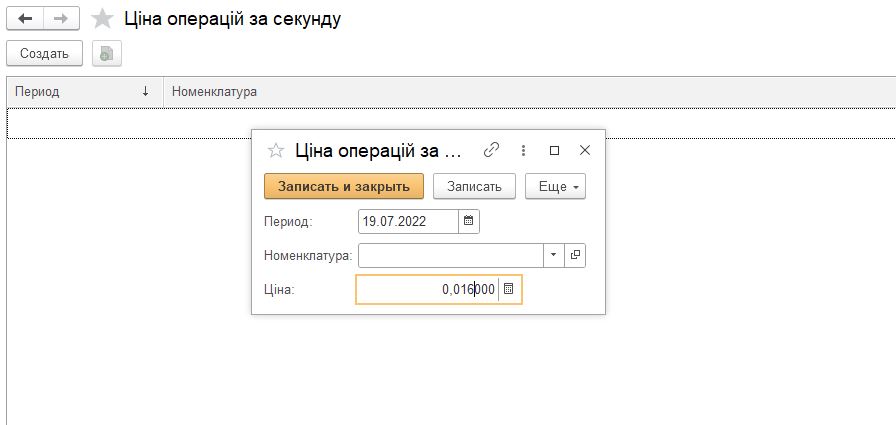Open the Еще dropdown menu
This screenshot has width=896, height=425.
(x=555, y=186)
